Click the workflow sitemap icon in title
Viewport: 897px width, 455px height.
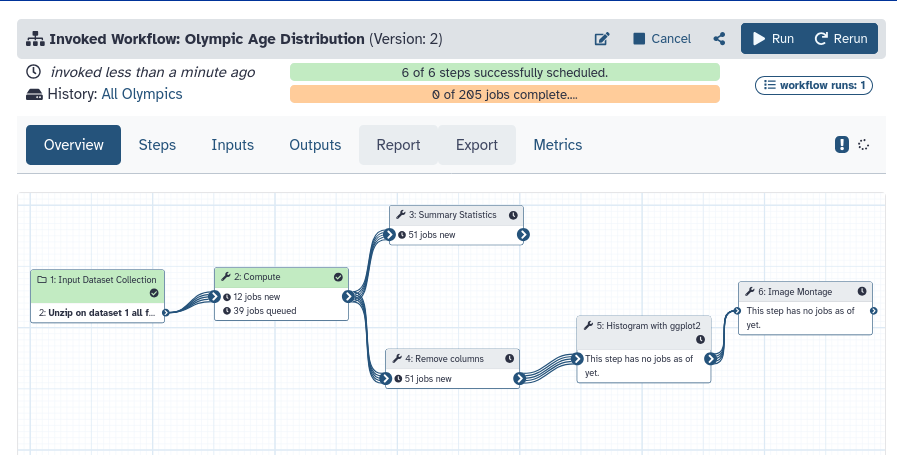(x=35, y=39)
